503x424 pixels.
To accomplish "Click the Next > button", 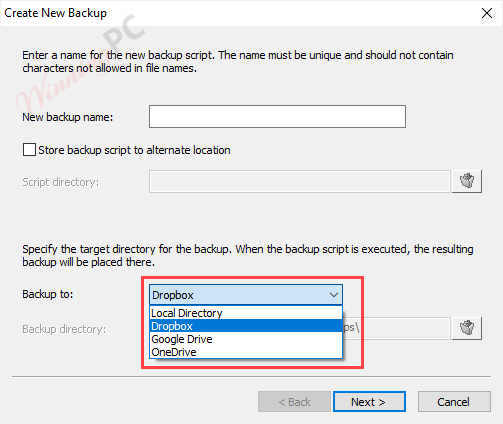I will pyautogui.click(x=369, y=402).
